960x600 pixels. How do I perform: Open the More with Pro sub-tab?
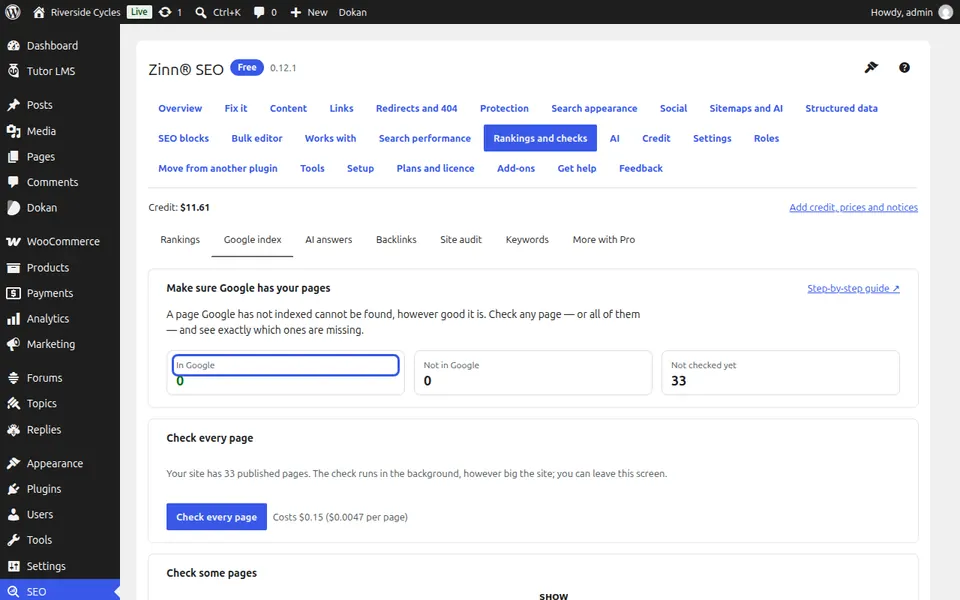pyautogui.click(x=604, y=239)
